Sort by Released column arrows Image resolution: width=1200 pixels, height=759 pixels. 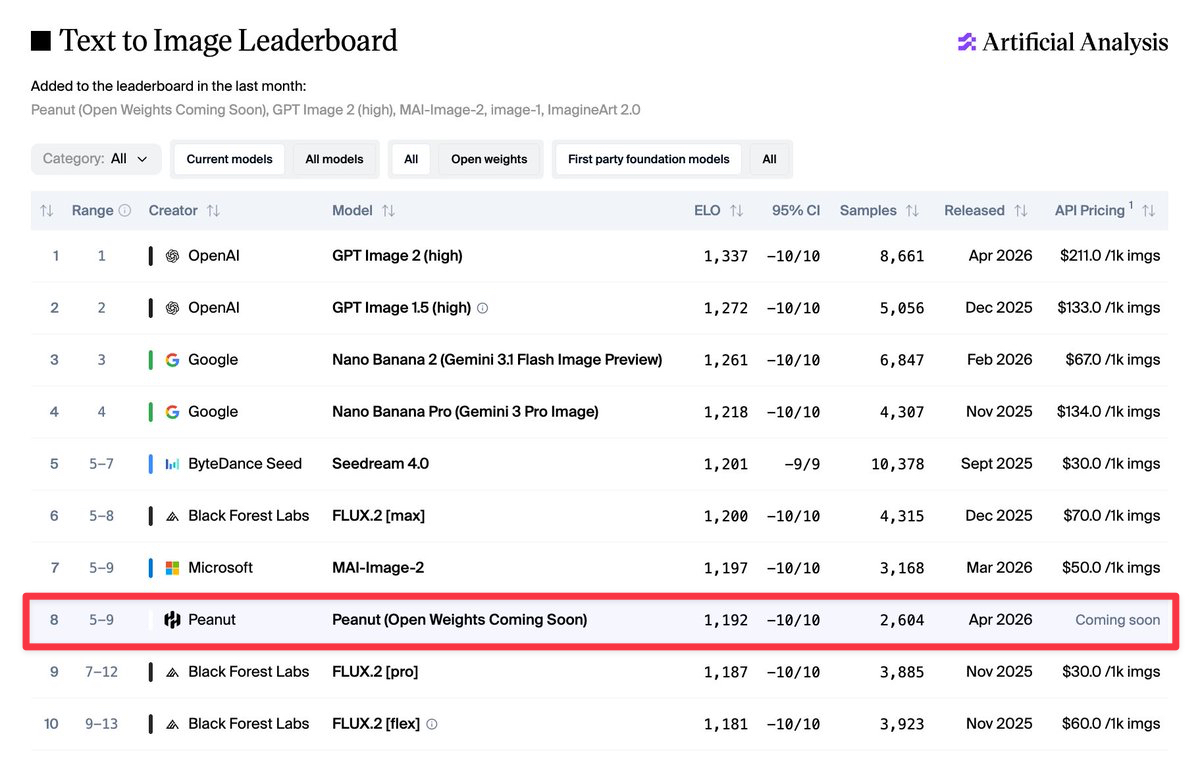1020,211
